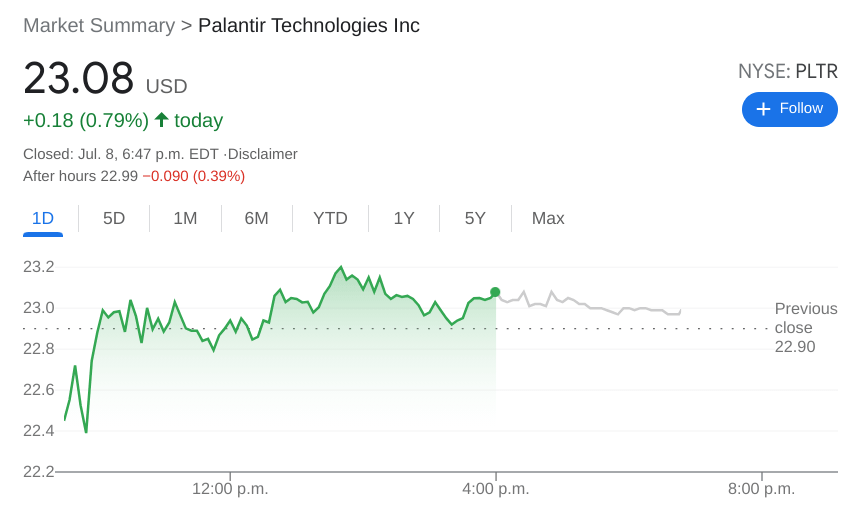Click the 23.08 USD price

coord(79,78)
